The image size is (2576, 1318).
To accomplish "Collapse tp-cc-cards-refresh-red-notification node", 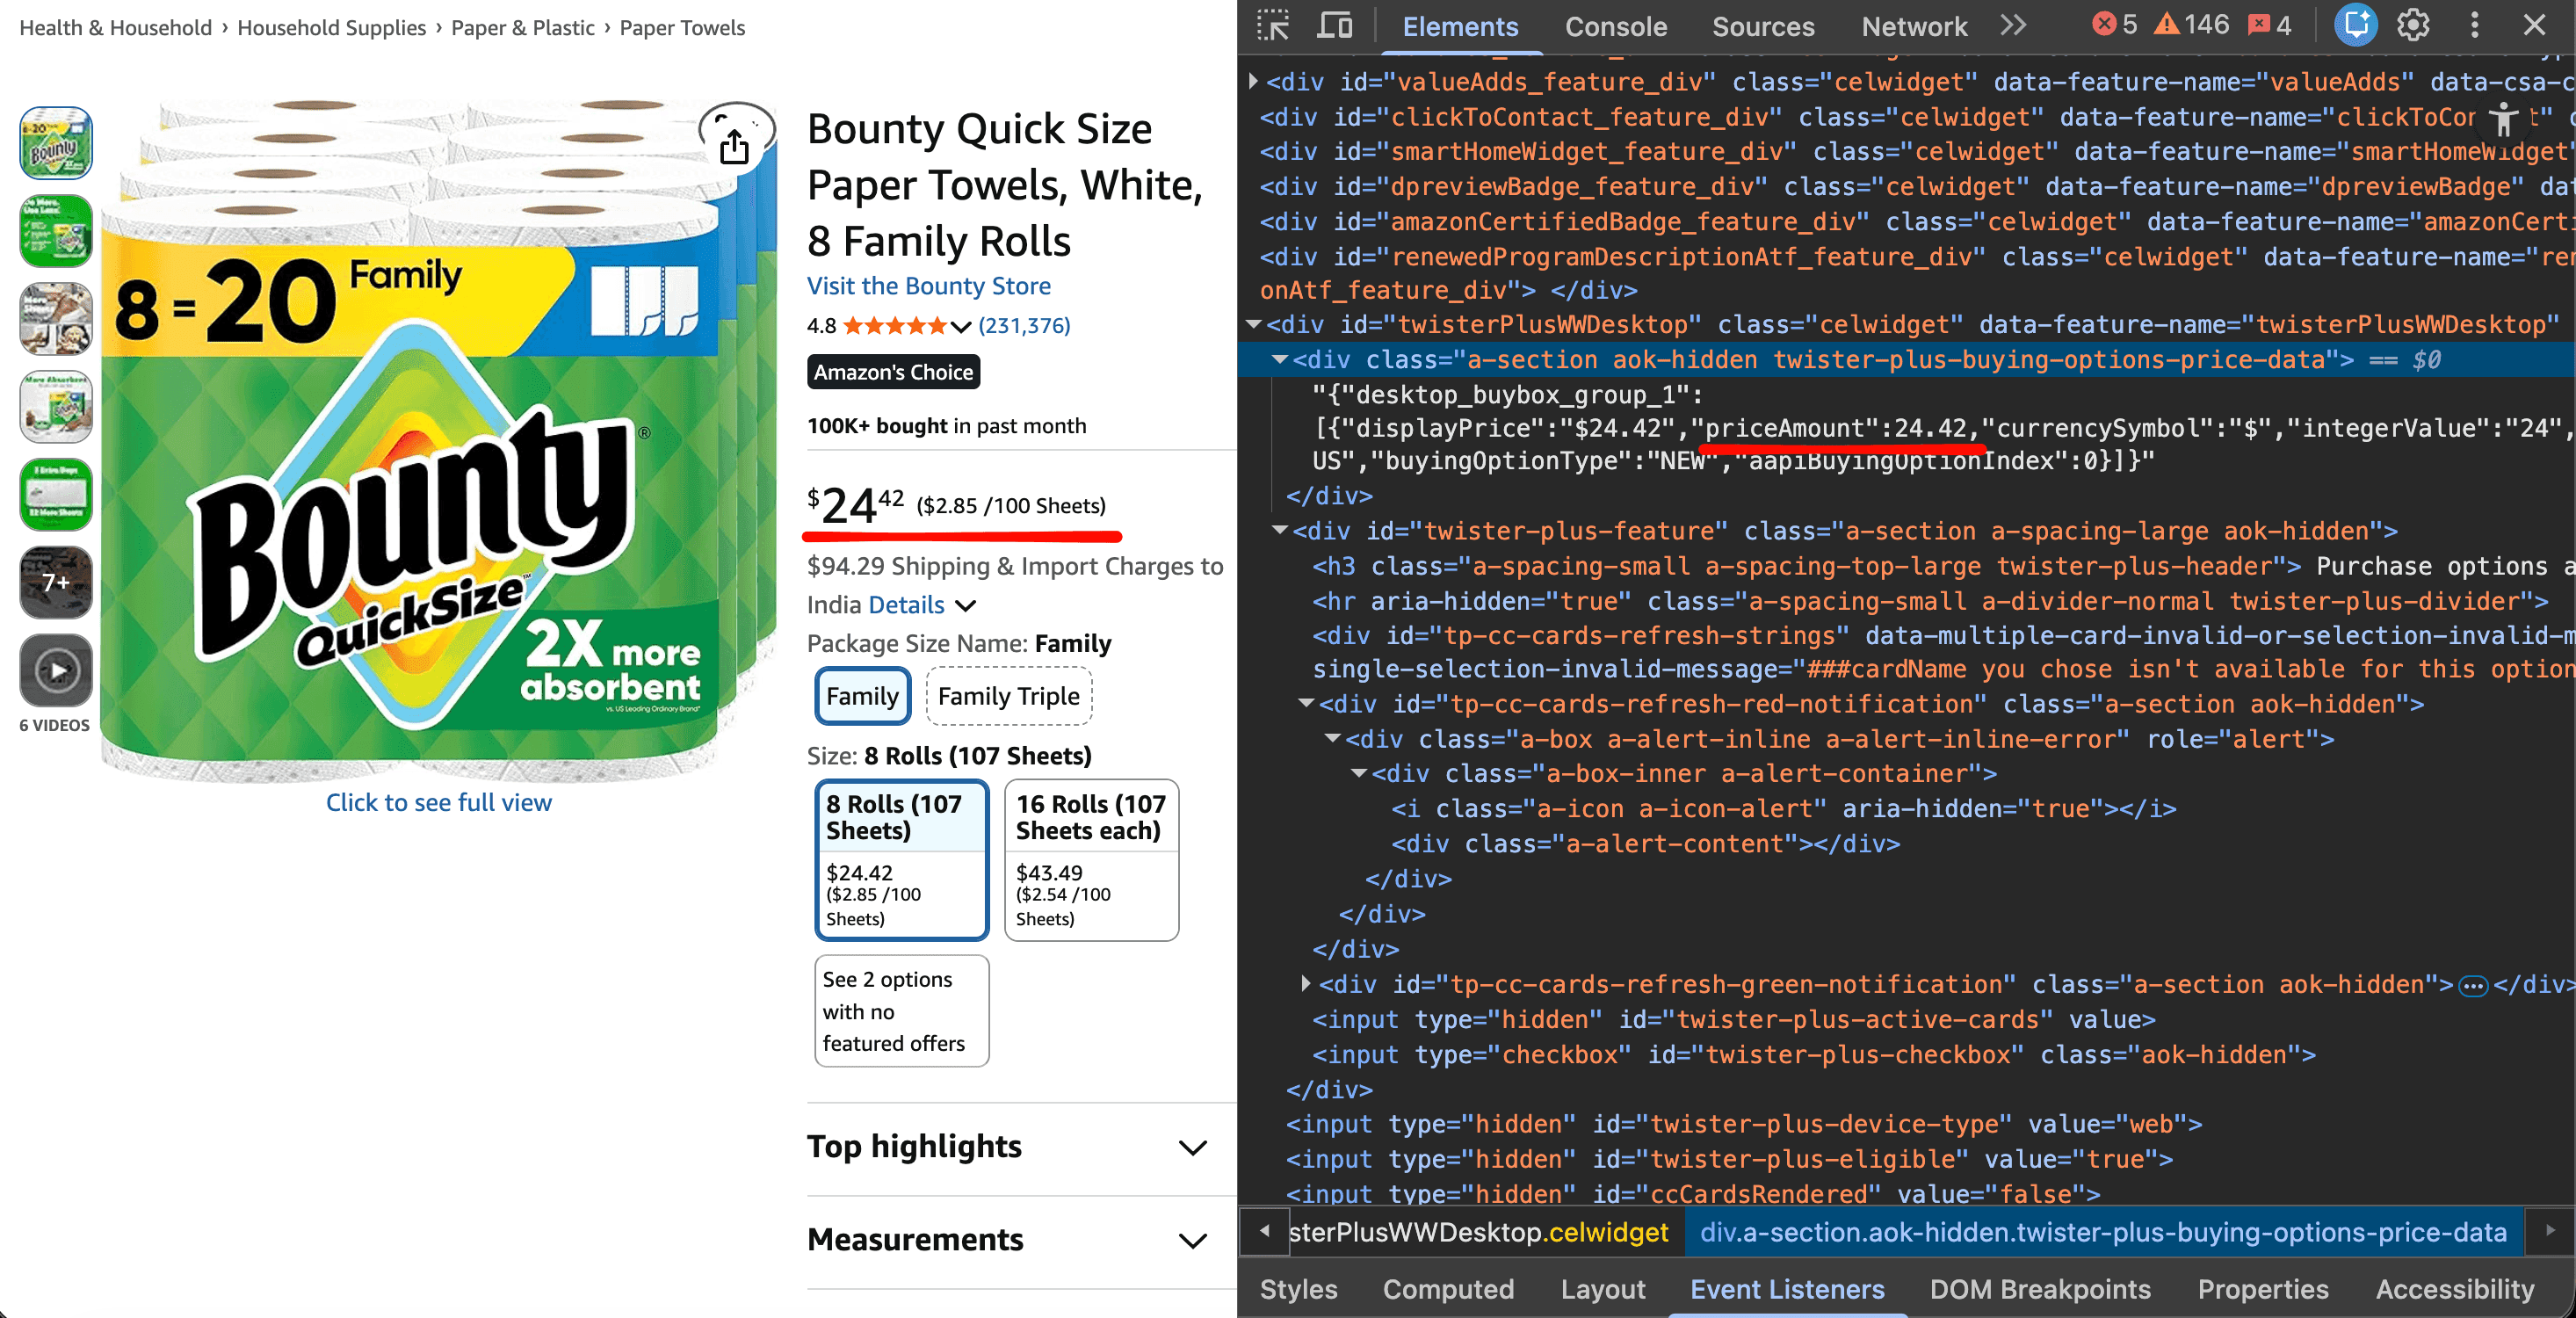I will (1305, 703).
